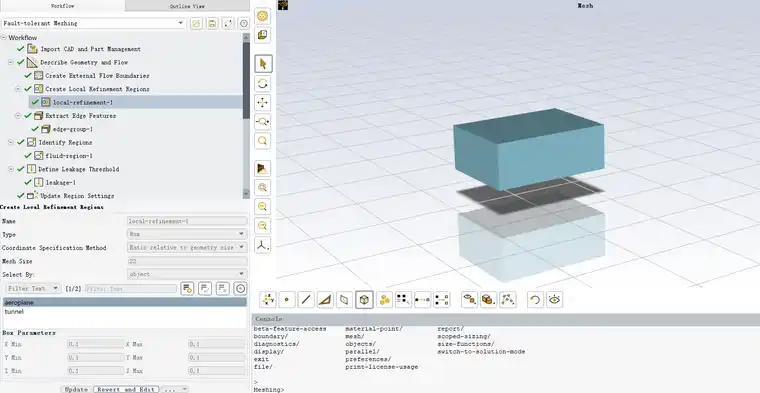Viewport: 760px width, 393px height.
Task: Click the zoom to area magnifier tool
Action: (x=263, y=122)
